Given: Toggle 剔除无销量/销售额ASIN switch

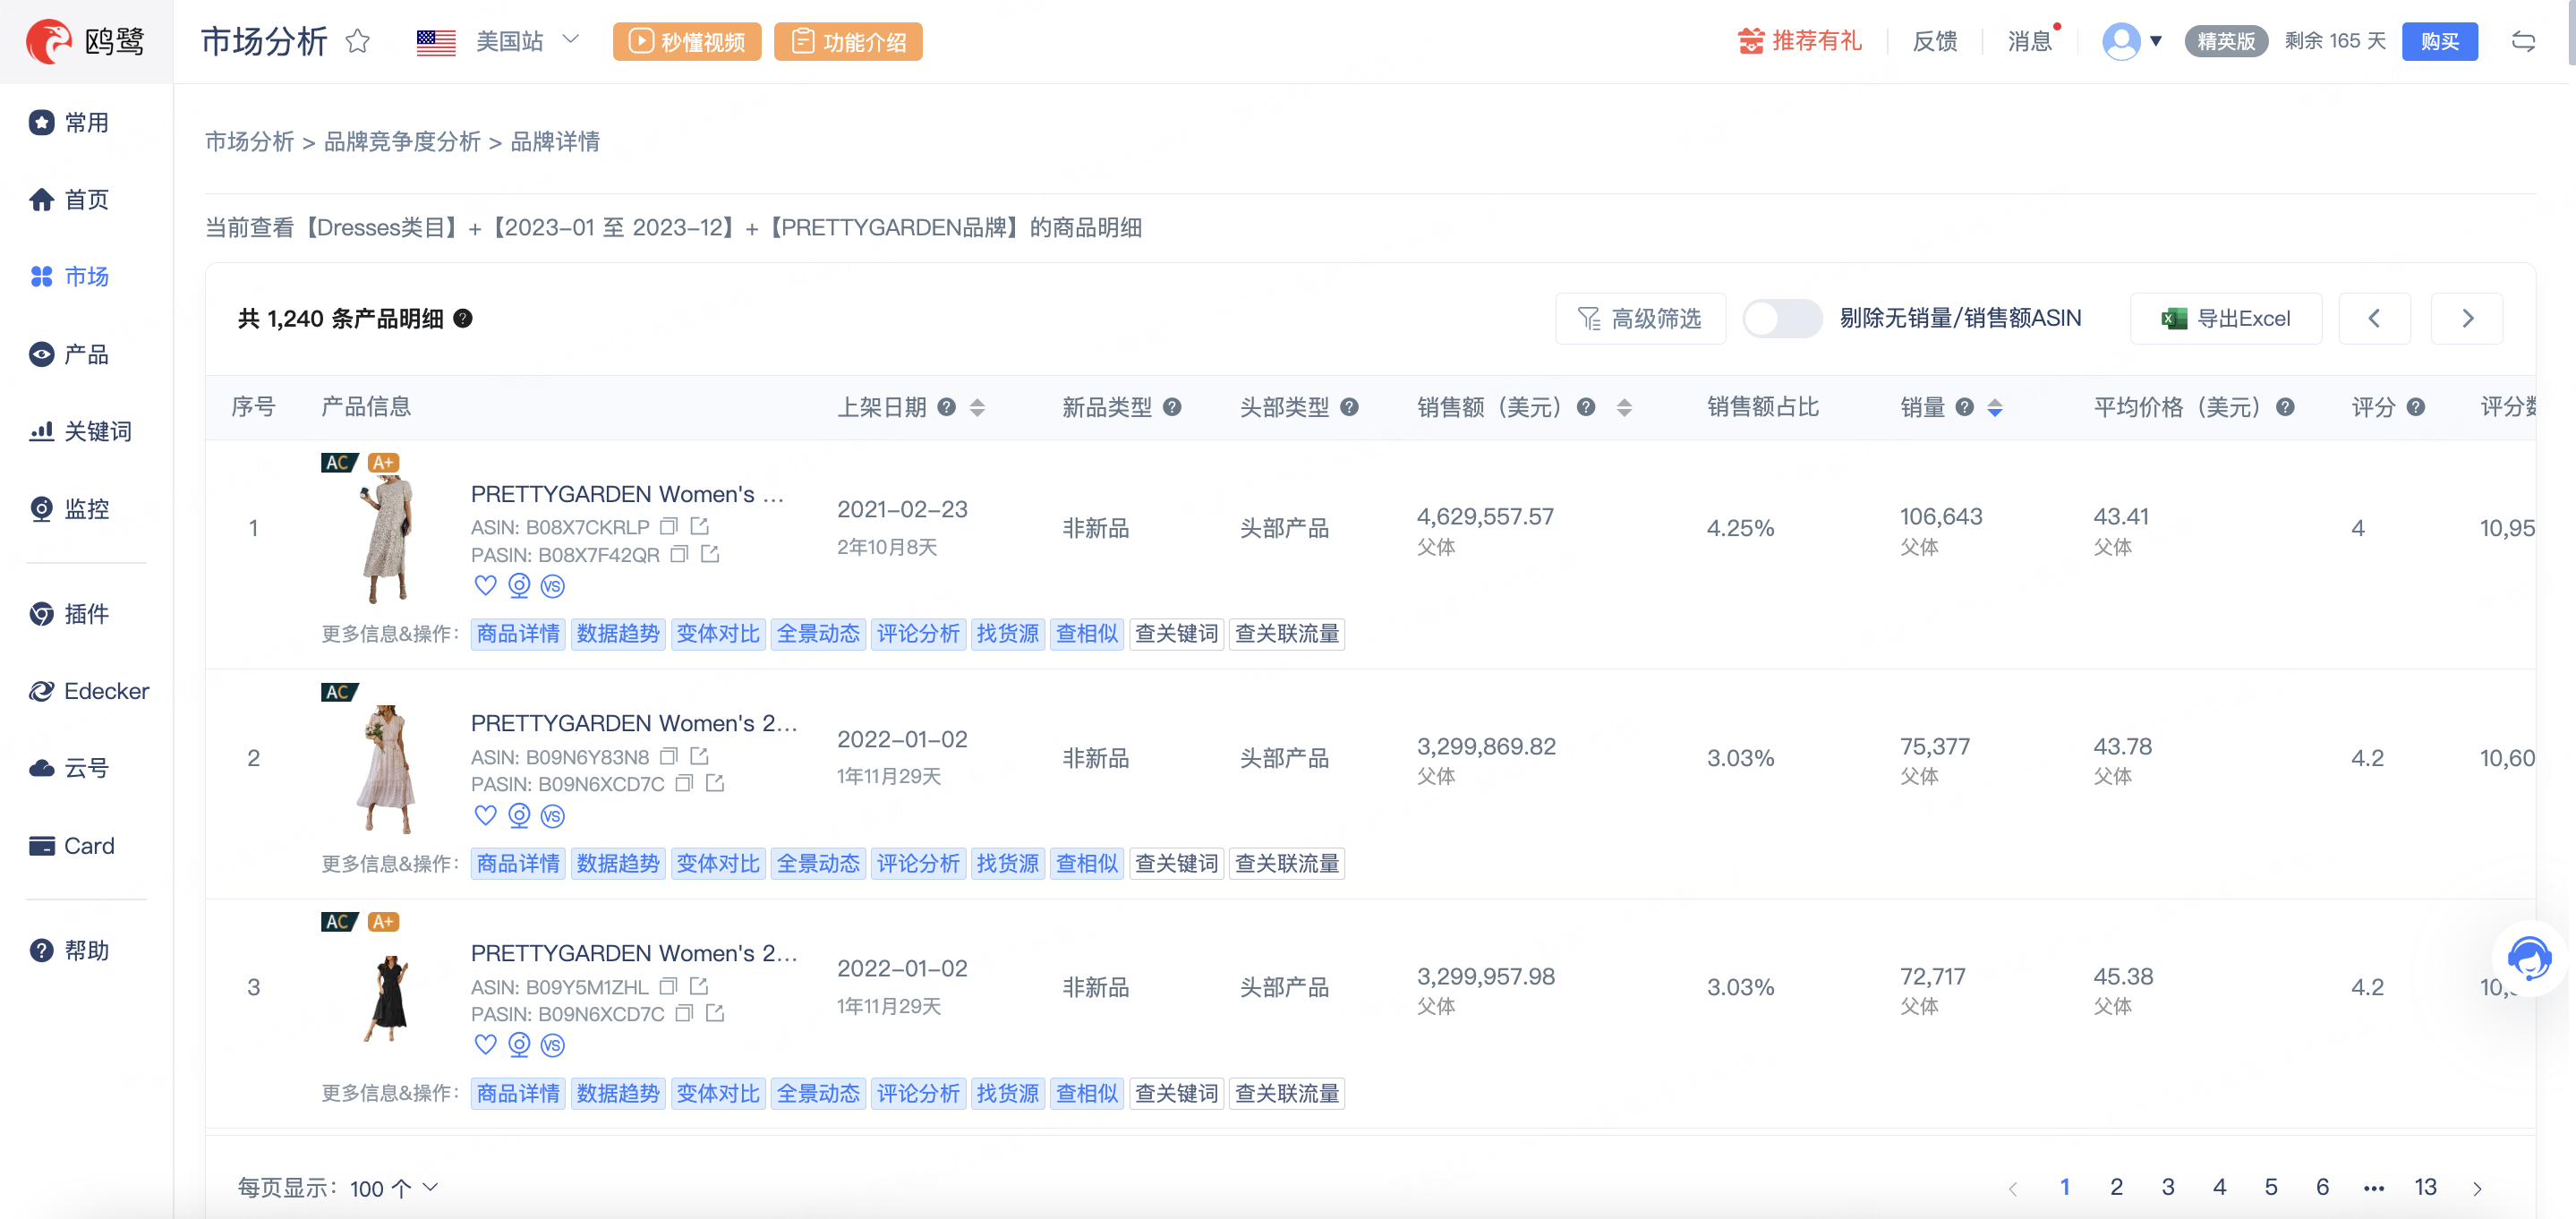Looking at the screenshot, I should coord(1782,318).
